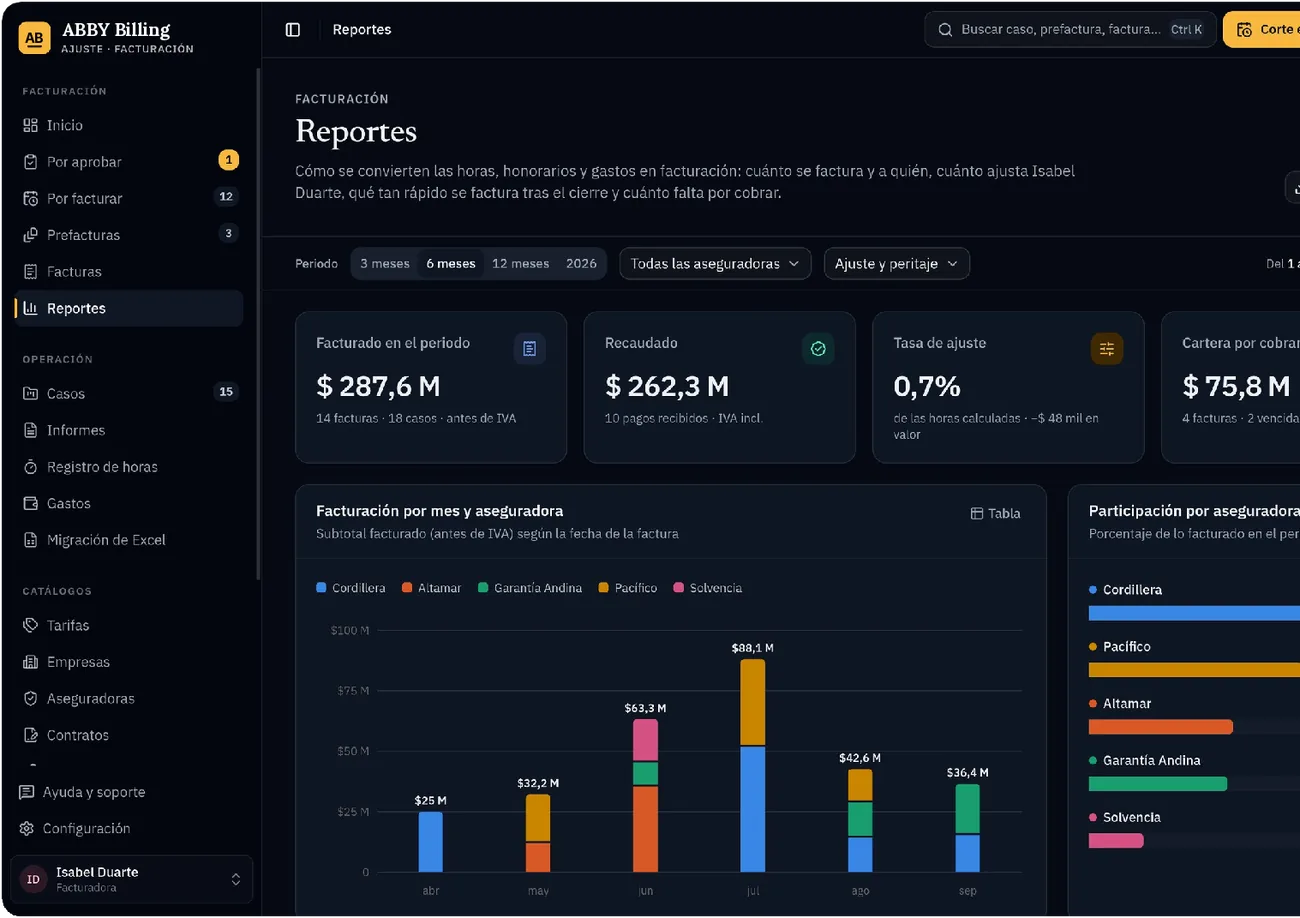
Task: Select the 6 meses period option
Action: click(451, 264)
